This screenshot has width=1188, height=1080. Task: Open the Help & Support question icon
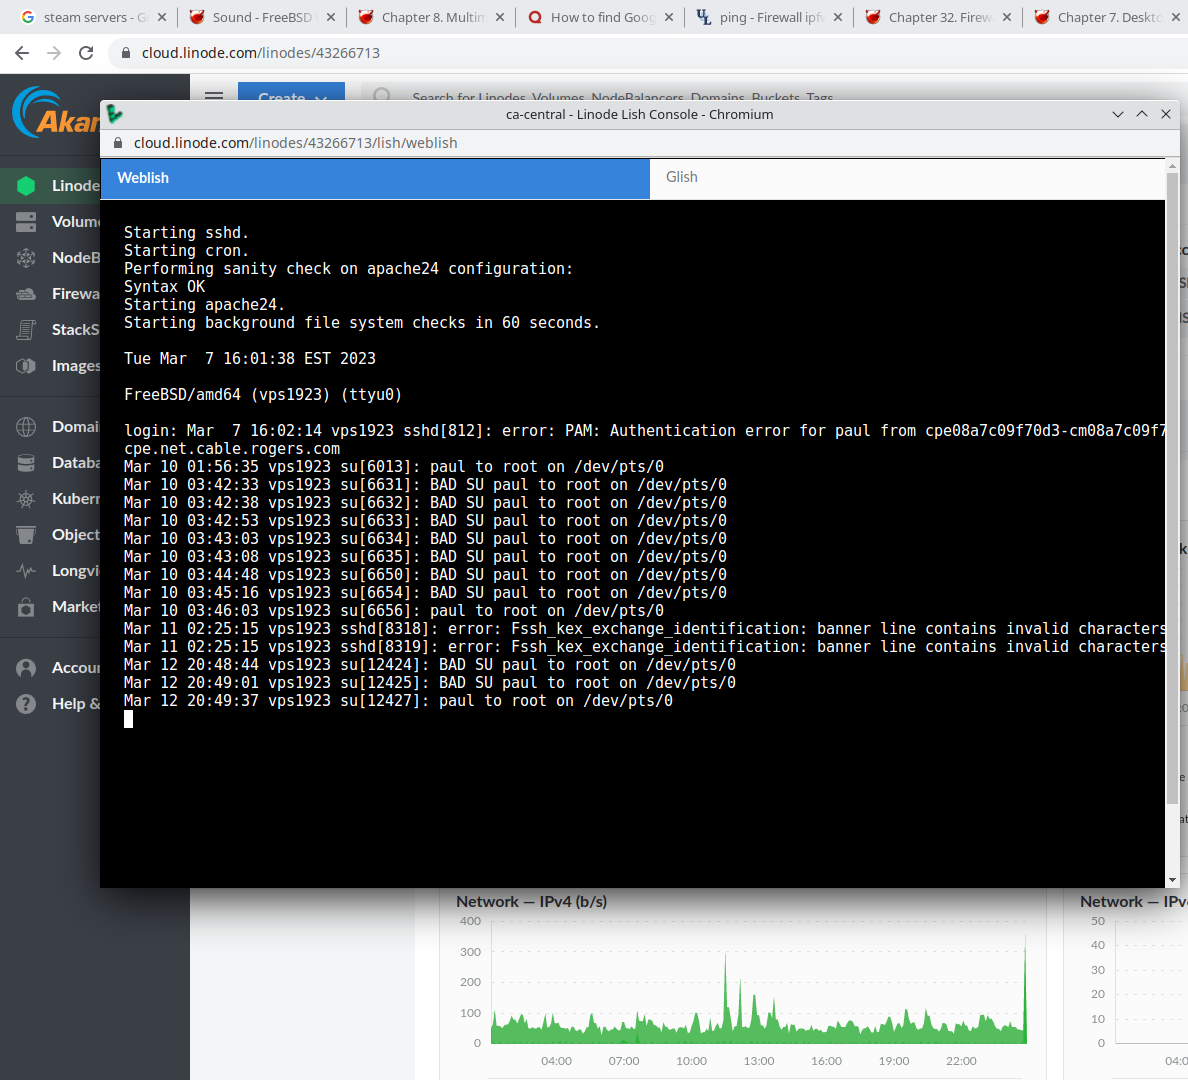pos(26,703)
